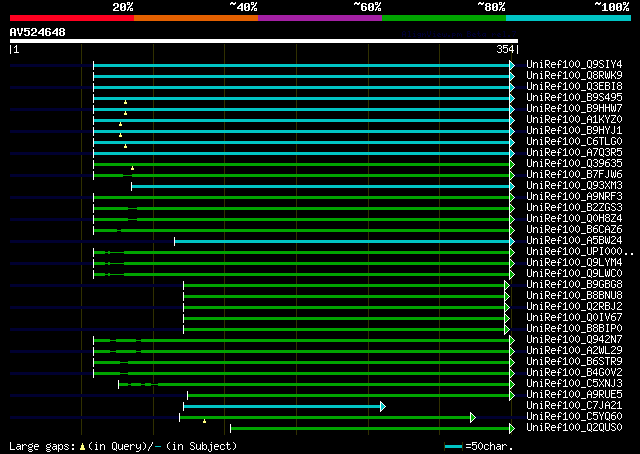Click the green ~80% identity color segment
Viewport: 640px width, 454px height.
point(444,18)
